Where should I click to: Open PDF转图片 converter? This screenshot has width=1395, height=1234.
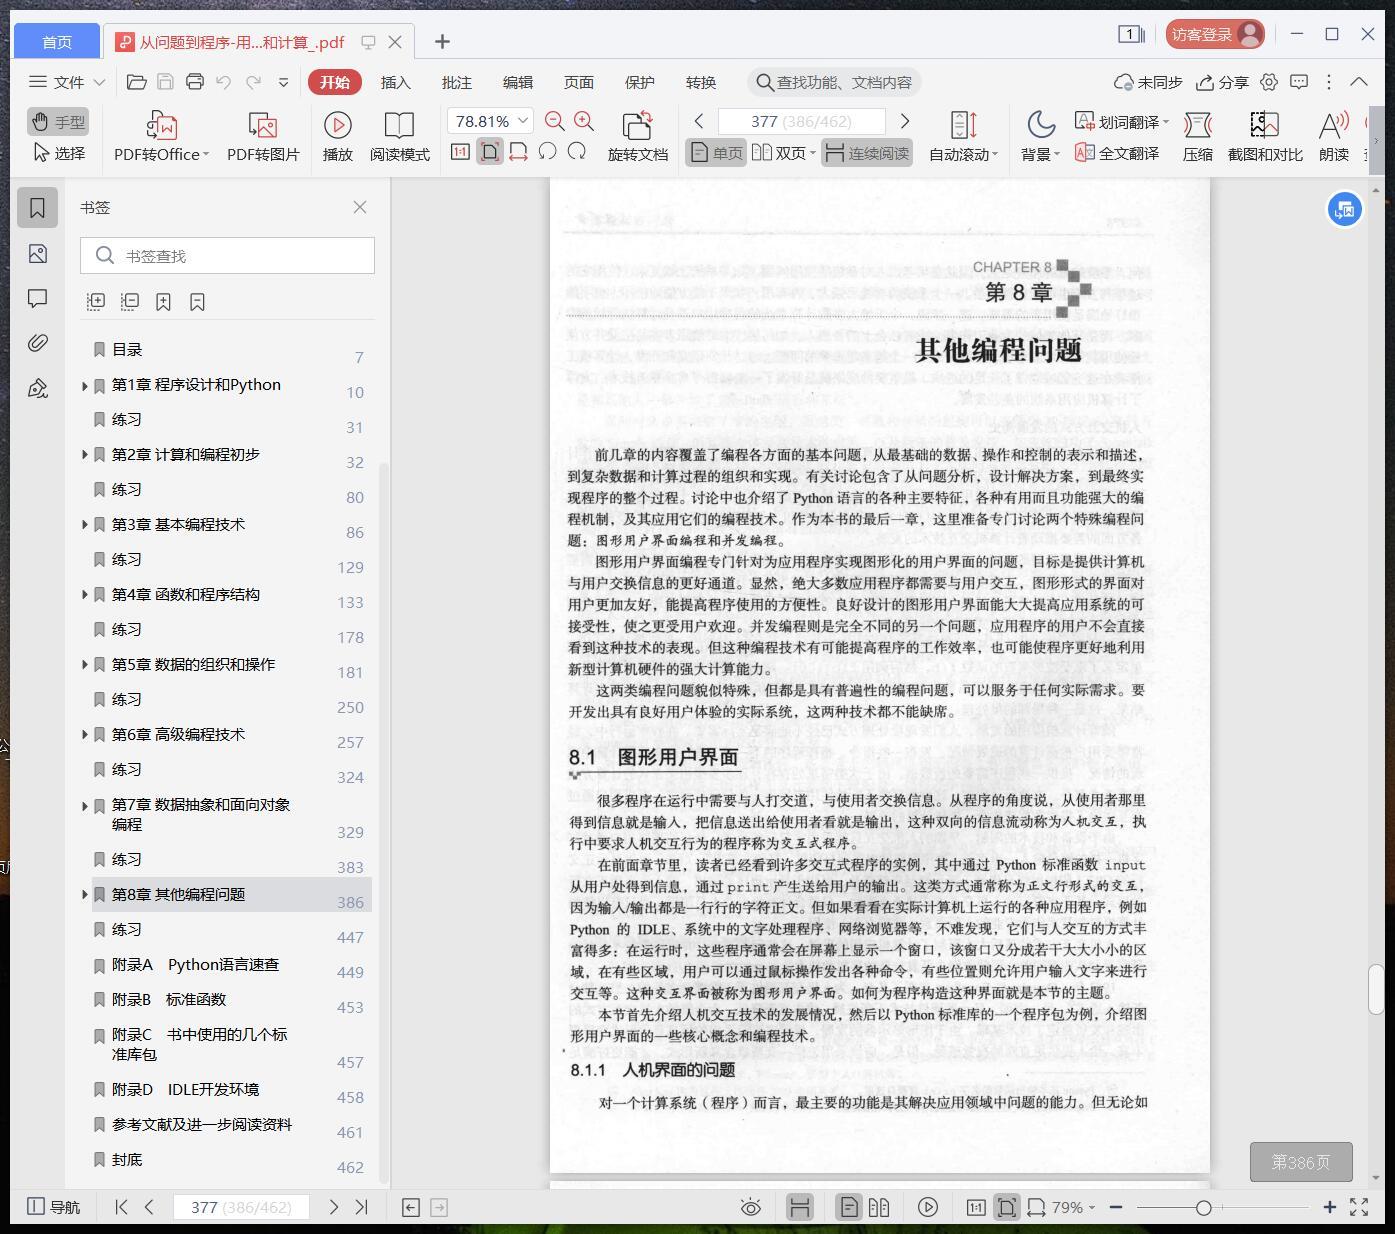tap(263, 136)
